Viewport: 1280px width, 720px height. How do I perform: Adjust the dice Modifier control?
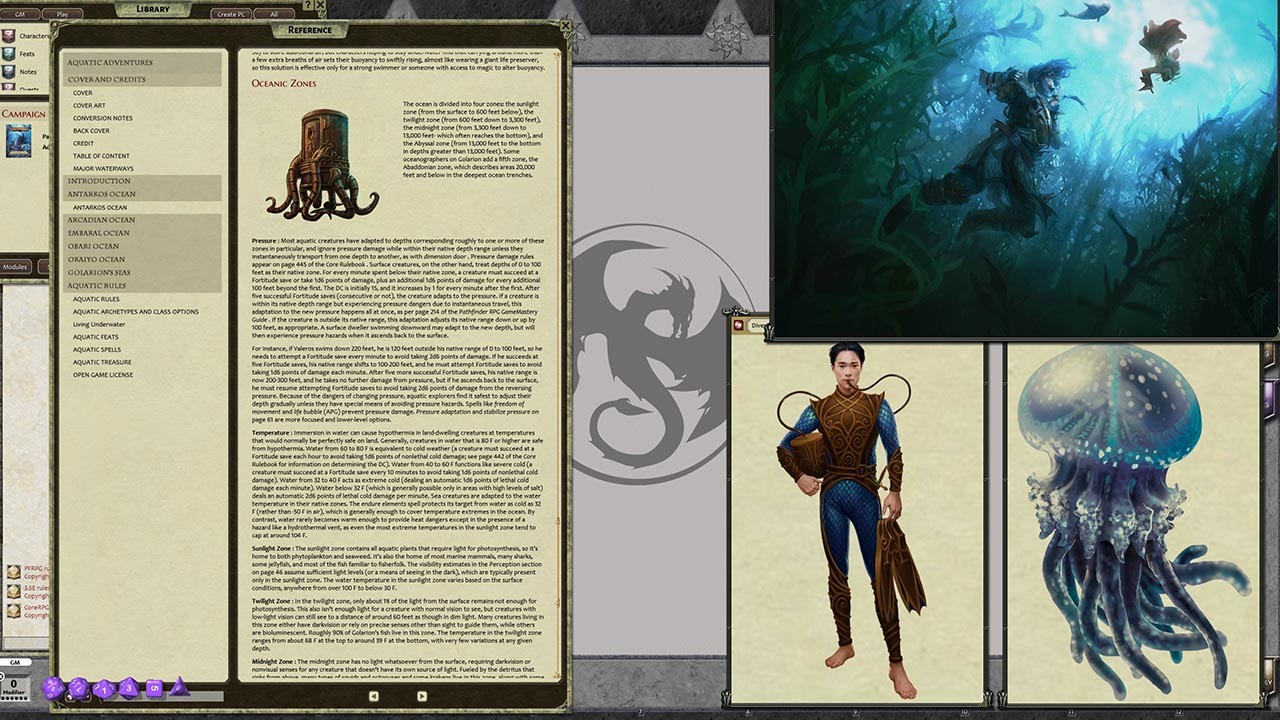13,685
